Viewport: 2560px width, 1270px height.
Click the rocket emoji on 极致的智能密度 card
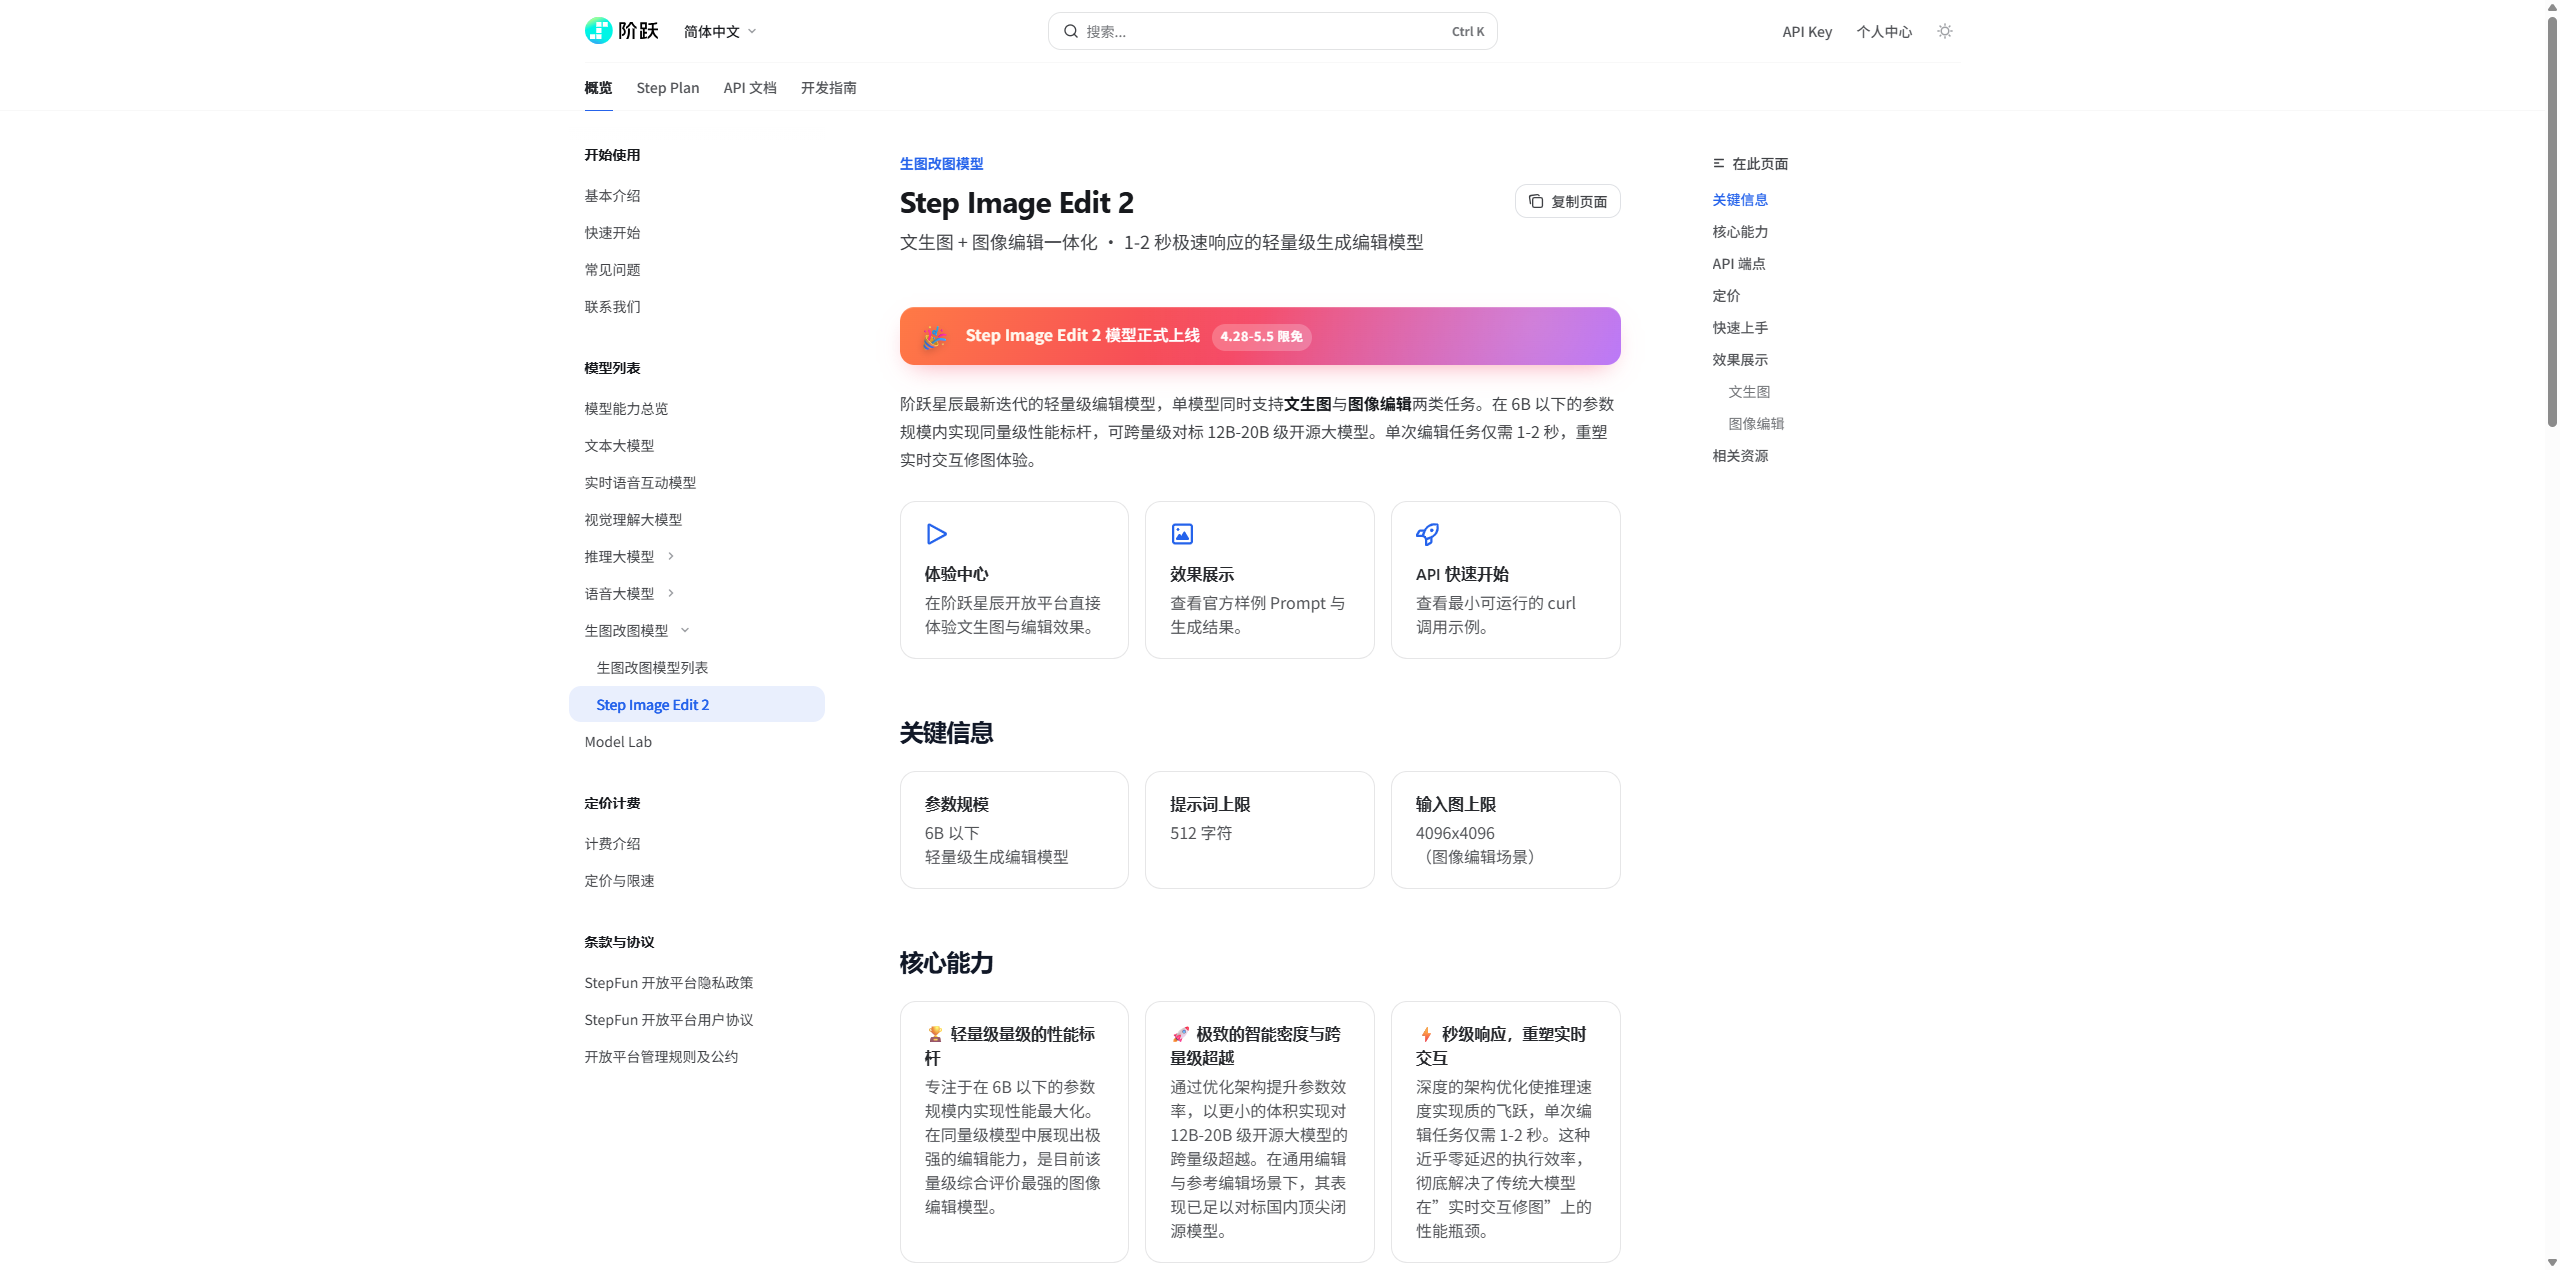[1180, 1034]
